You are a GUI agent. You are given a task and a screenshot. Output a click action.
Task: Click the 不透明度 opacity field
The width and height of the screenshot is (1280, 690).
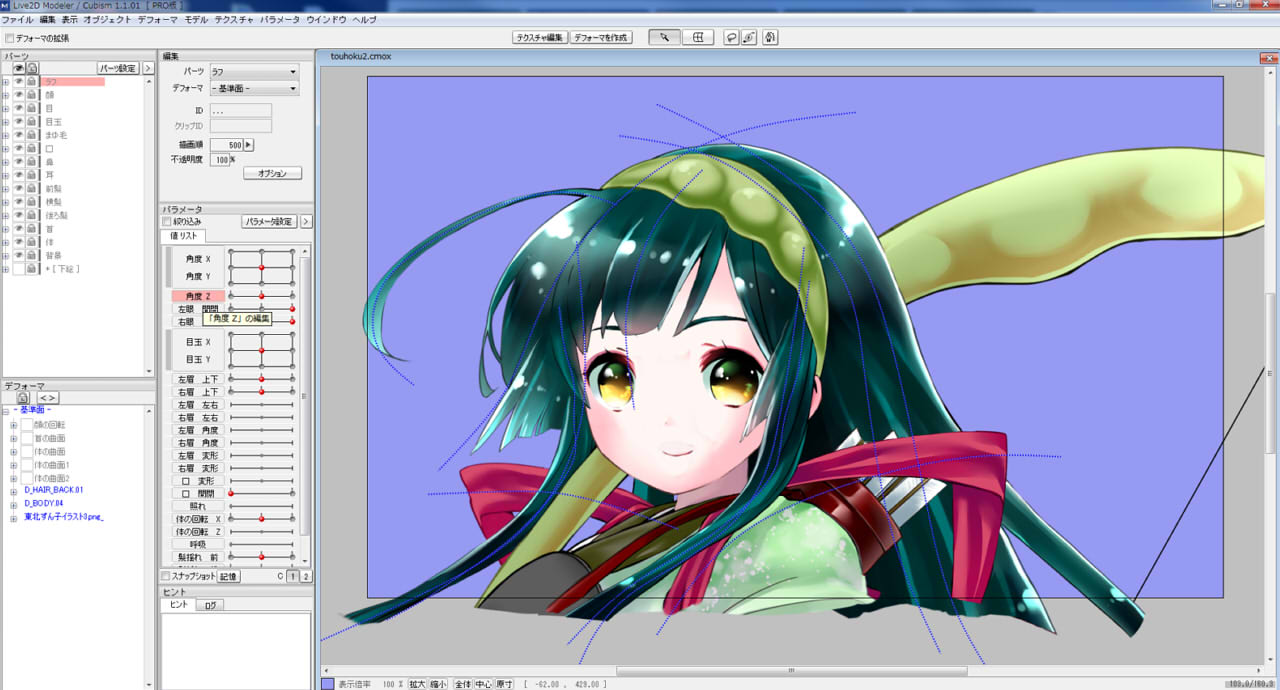[x=220, y=159]
